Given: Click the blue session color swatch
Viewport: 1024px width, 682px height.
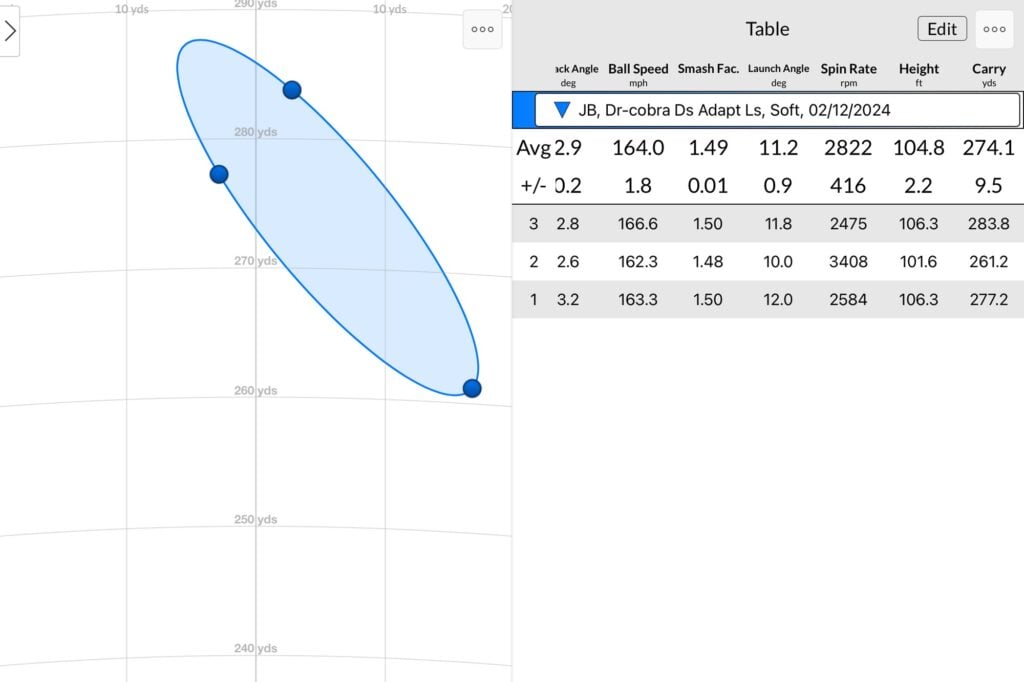Looking at the screenshot, I should click(x=522, y=110).
